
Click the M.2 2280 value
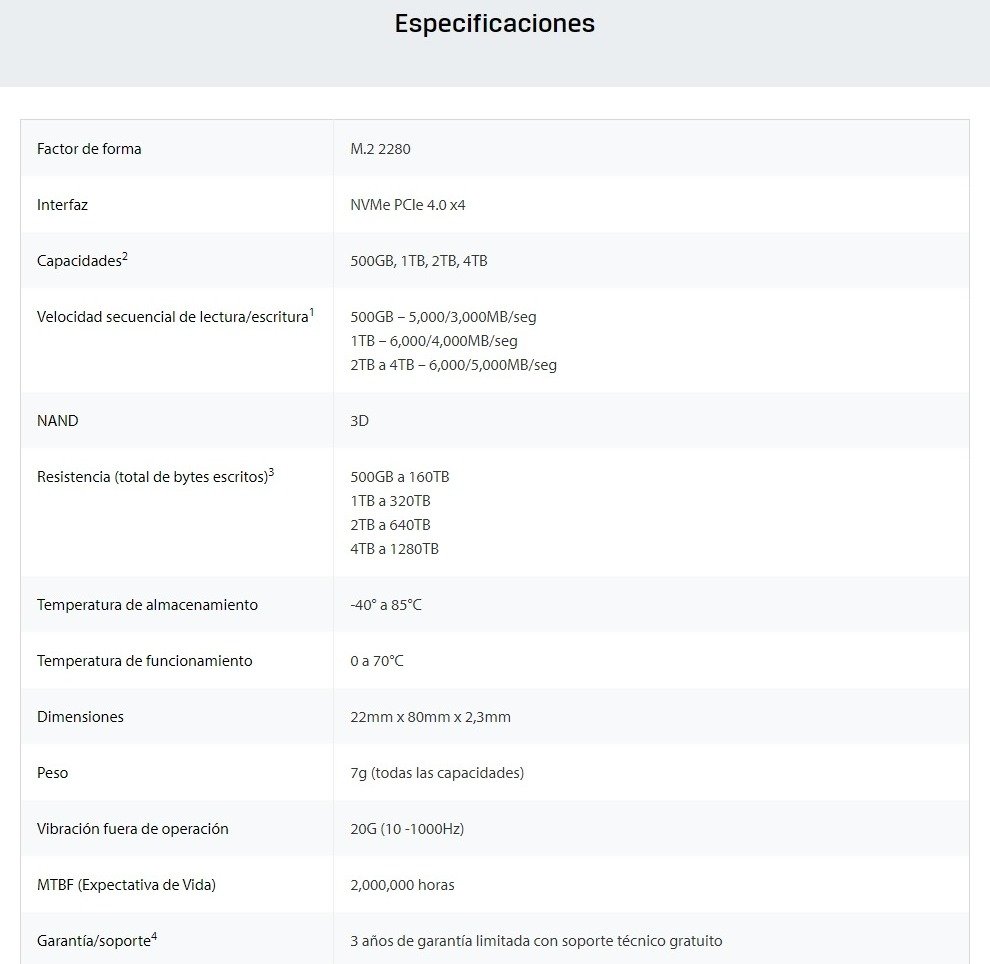tap(380, 149)
